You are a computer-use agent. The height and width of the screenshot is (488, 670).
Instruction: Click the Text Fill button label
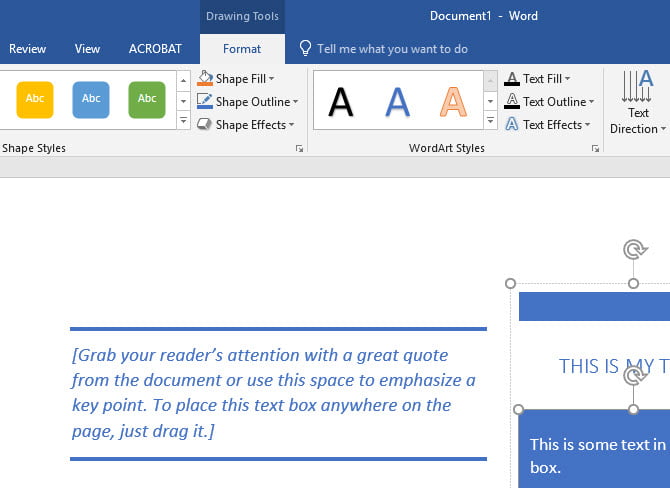coord(542,79)
